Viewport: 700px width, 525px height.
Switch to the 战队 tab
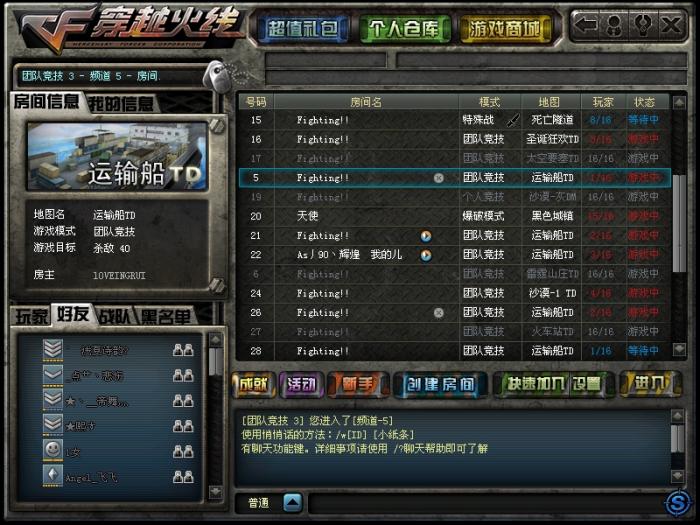coord(115,317)
